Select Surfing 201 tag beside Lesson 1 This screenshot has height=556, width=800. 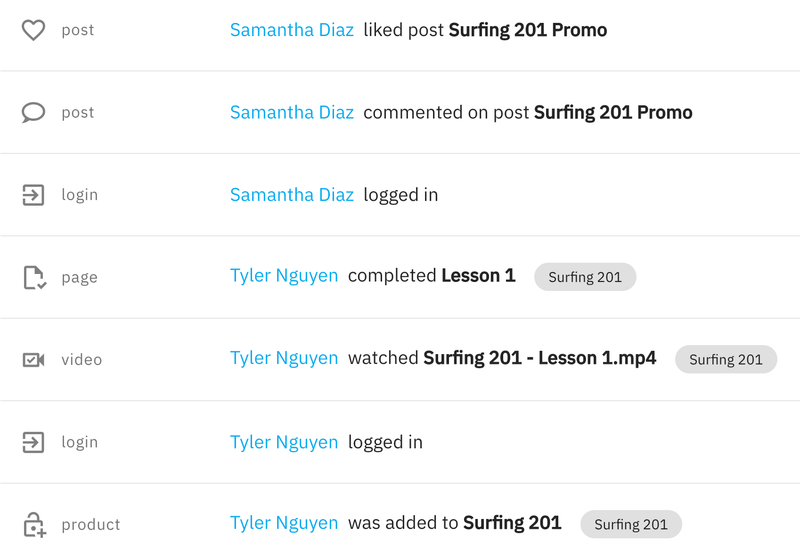pyautogui.click(x=585, y=277)
